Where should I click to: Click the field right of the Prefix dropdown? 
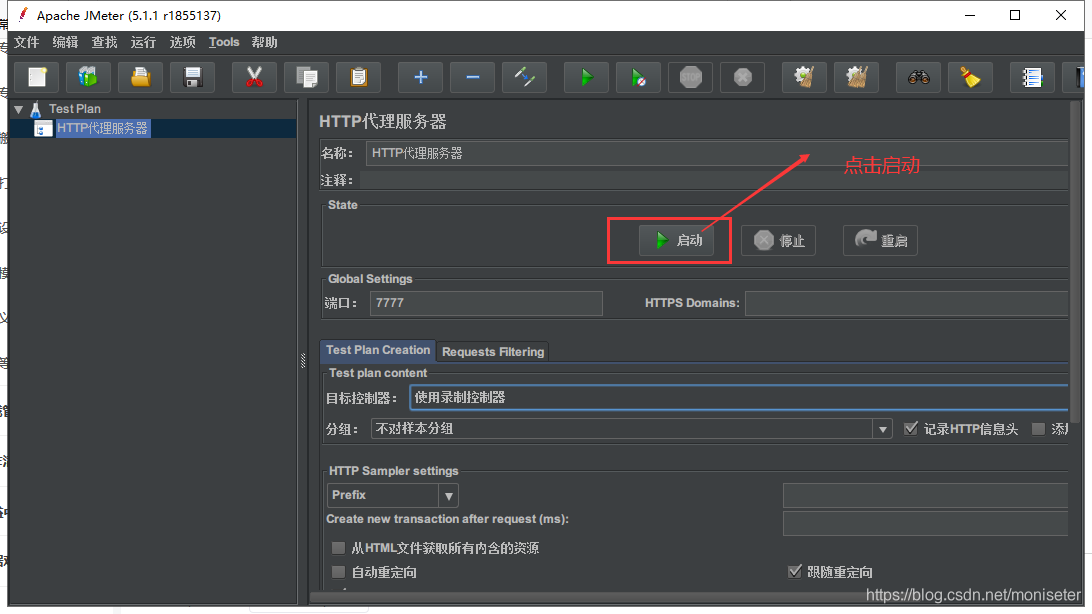point(926,495)
